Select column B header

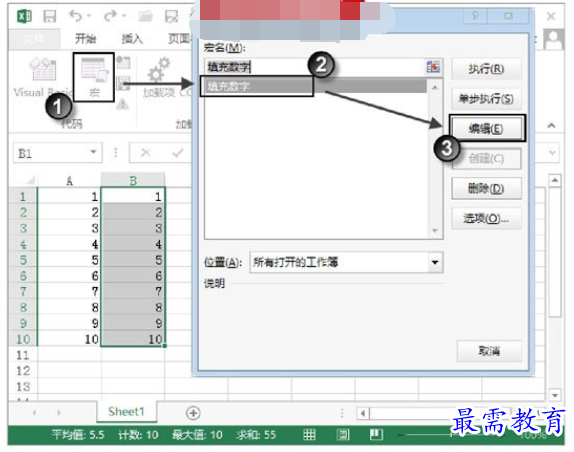coord(133,180)
